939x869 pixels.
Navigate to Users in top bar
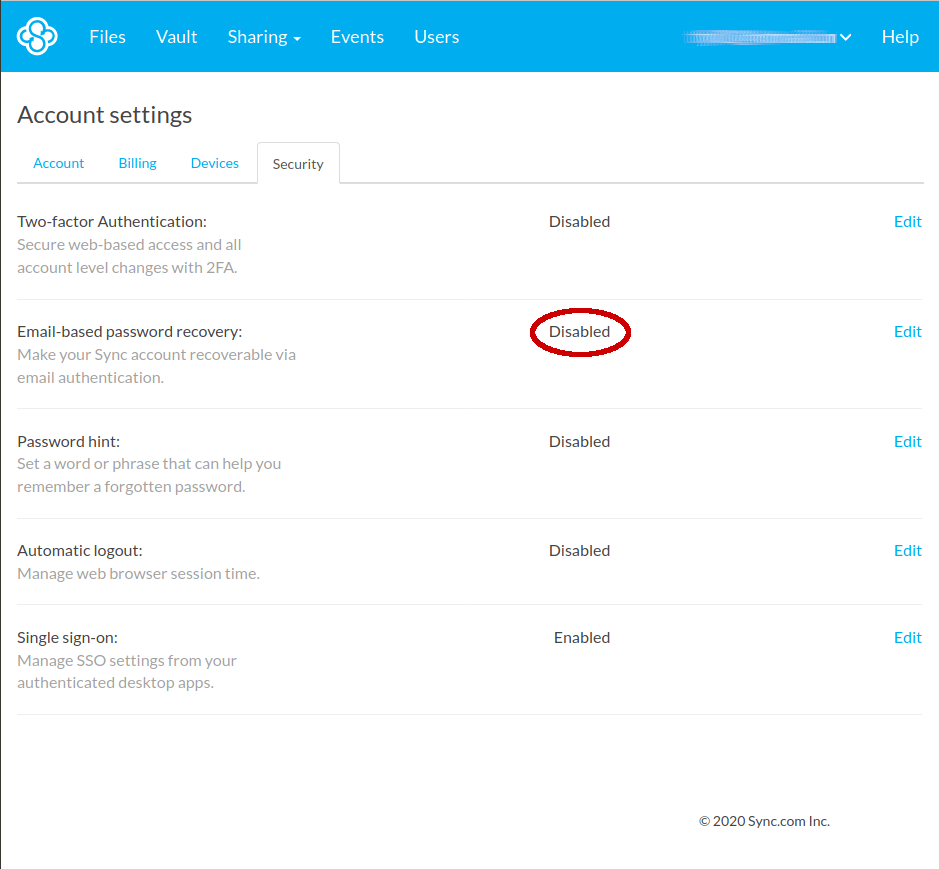click(x=437, y=37)
